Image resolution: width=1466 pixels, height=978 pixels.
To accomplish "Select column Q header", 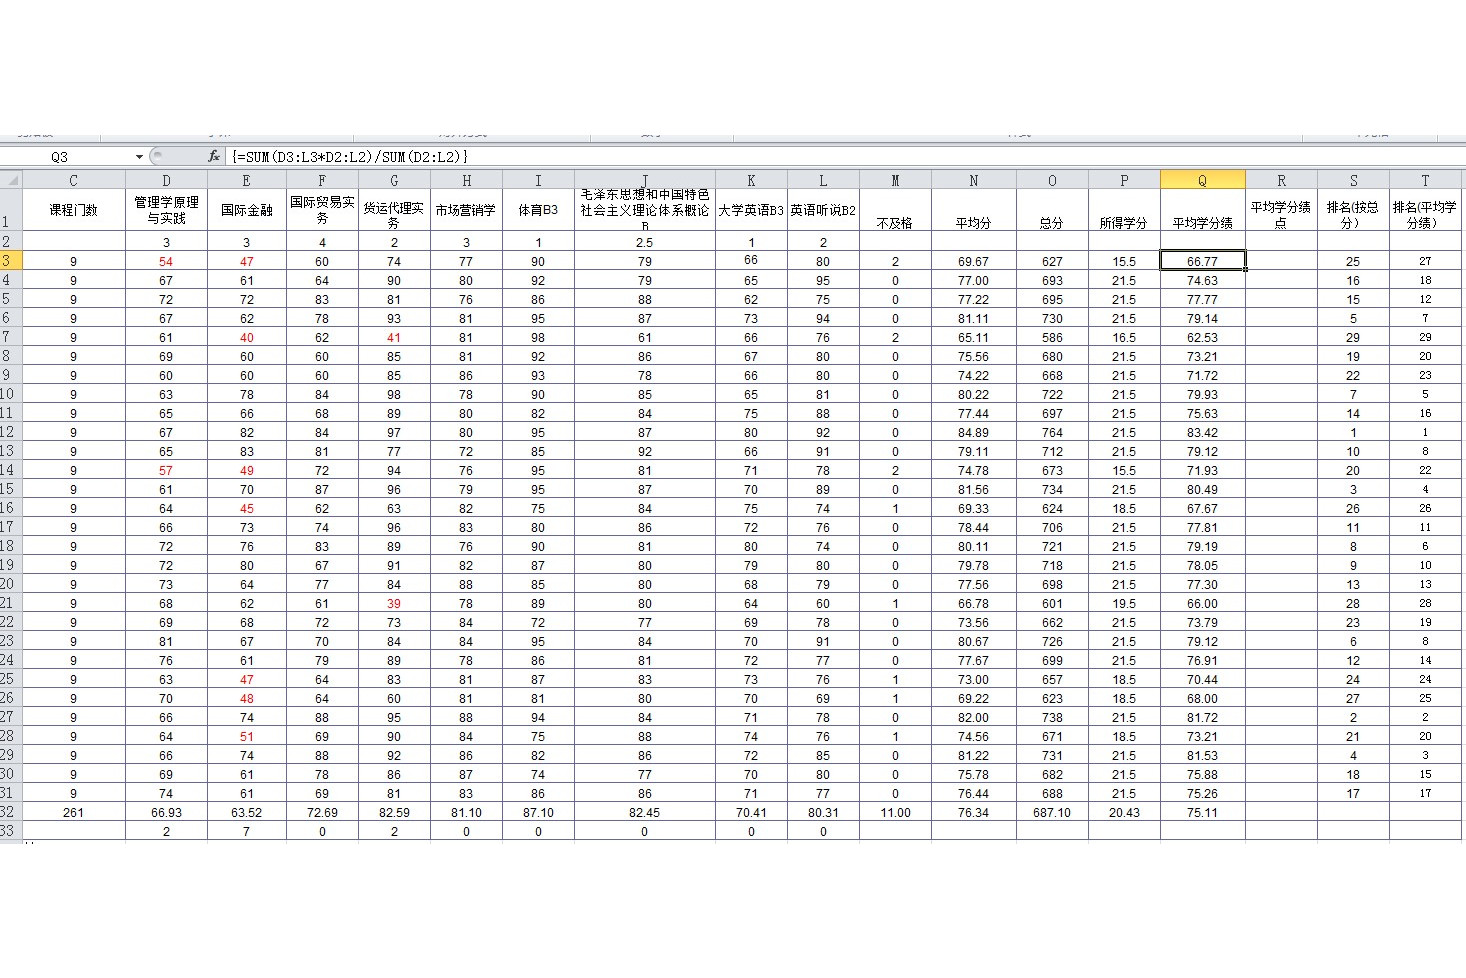I will (1202, 180).
